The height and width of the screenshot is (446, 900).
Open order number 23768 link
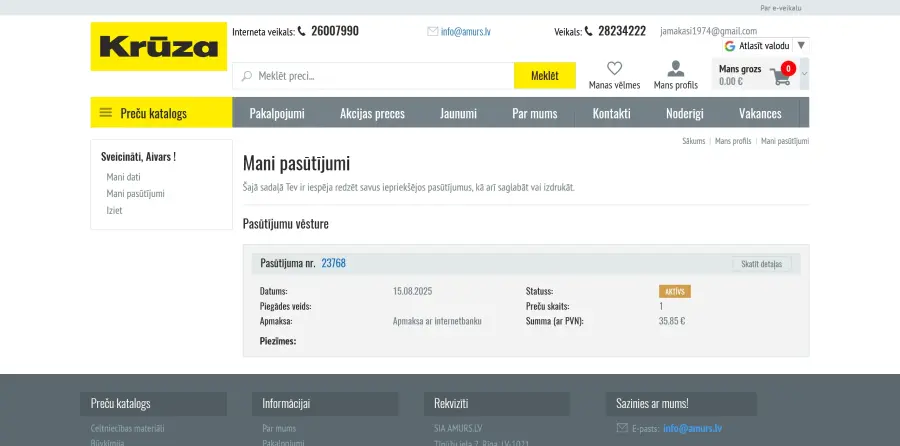[333, 263]
